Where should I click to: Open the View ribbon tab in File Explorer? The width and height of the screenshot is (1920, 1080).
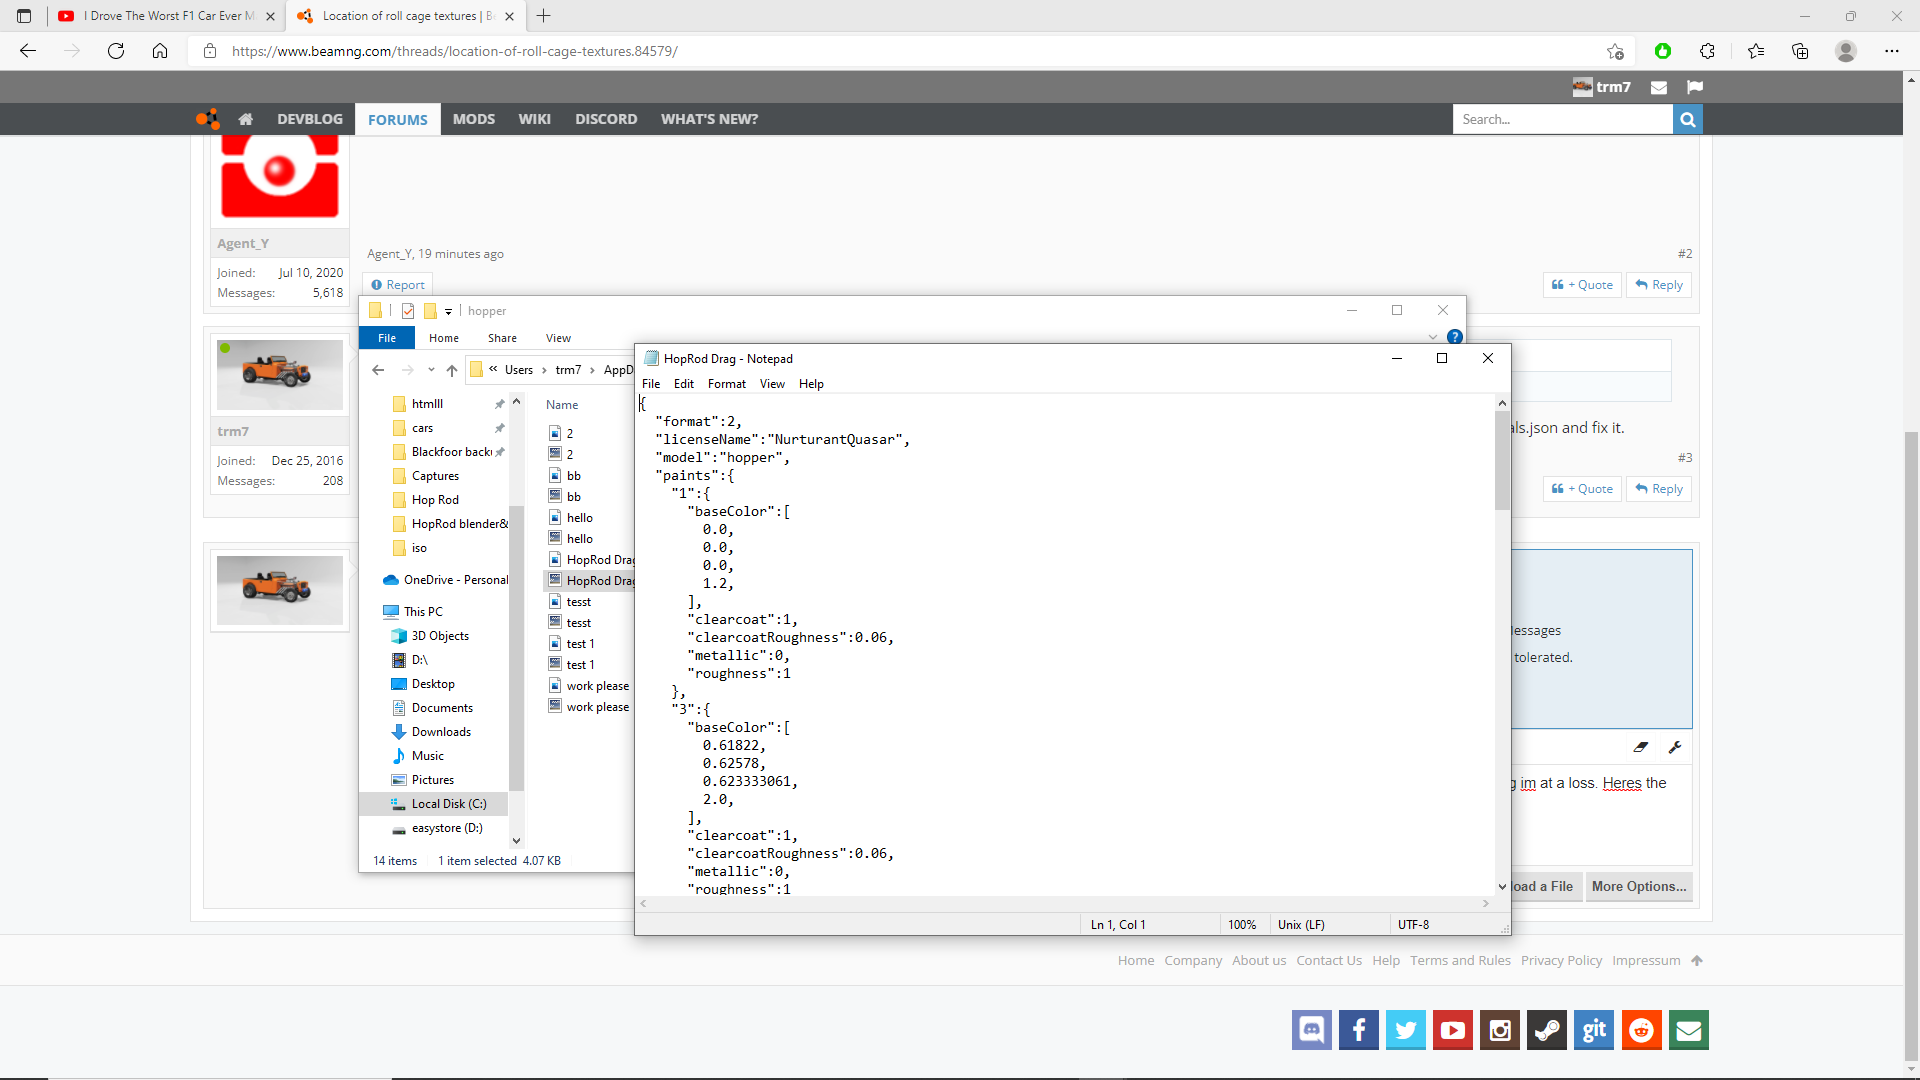click(558, 338)
